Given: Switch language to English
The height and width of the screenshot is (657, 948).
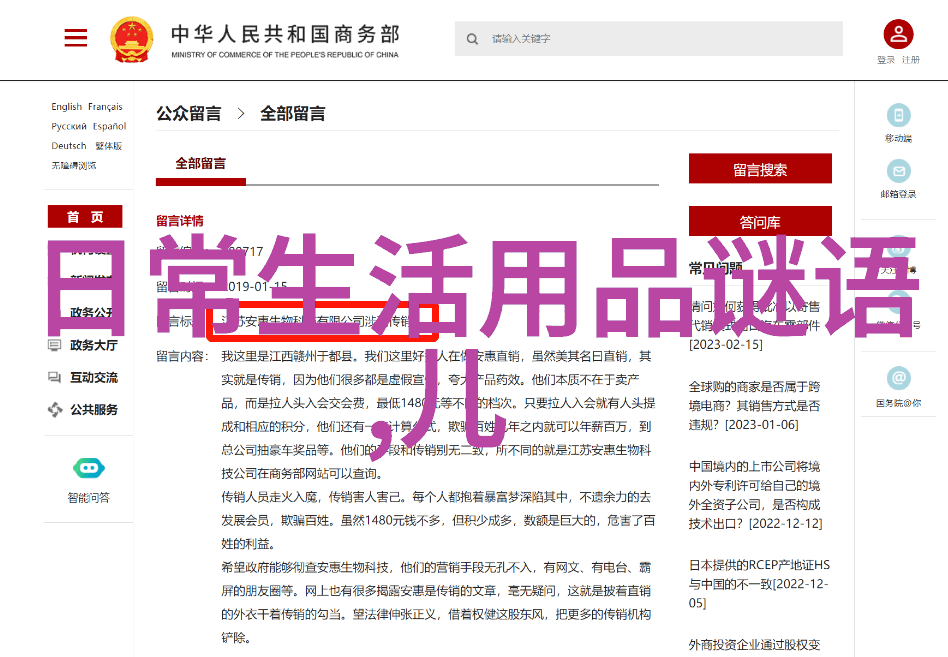Looking at the screenshot, I should point(67,107).
